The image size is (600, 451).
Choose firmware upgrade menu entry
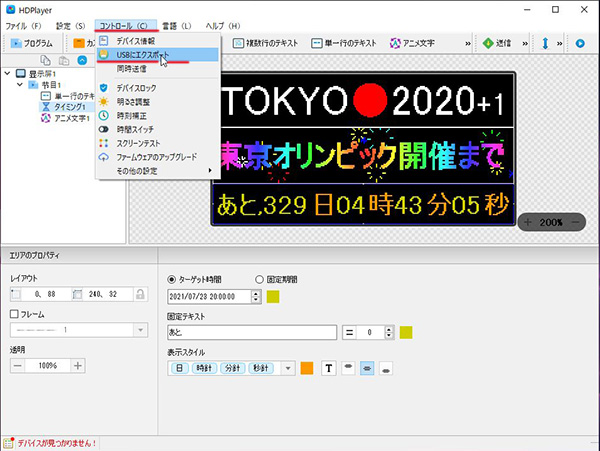coord(158,157)
